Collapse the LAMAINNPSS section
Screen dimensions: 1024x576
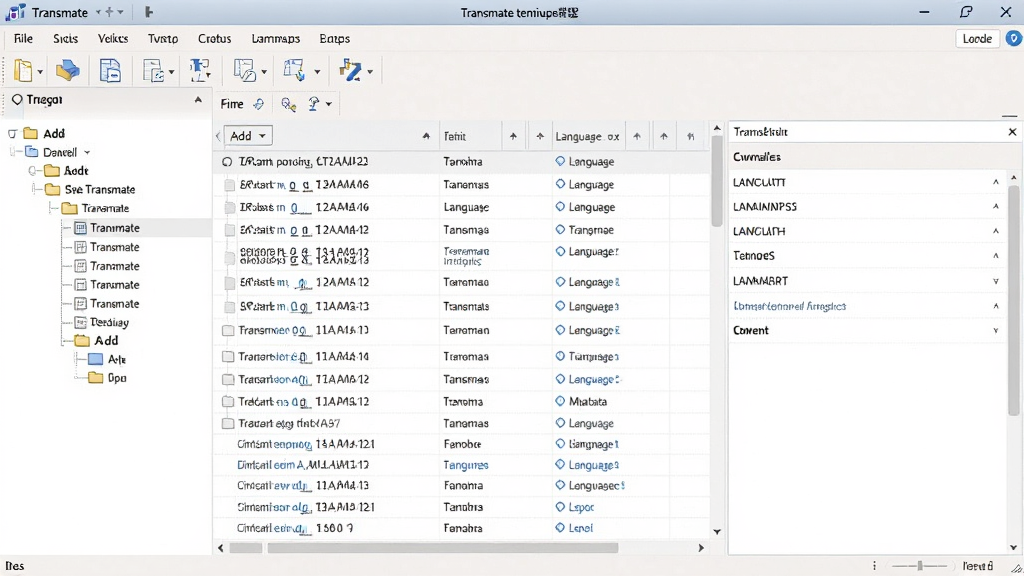[996, 206]
